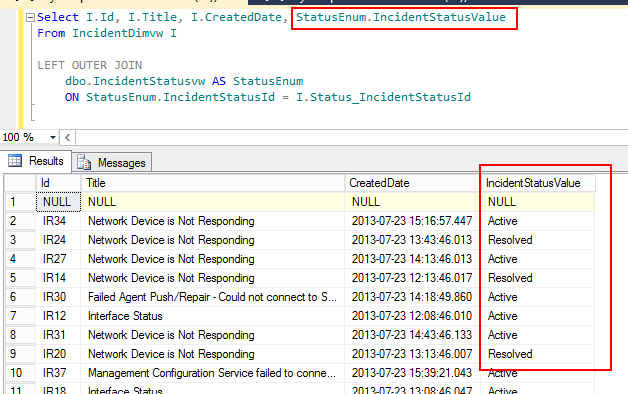Click Active status in IR30 row

tap(538, 297)
